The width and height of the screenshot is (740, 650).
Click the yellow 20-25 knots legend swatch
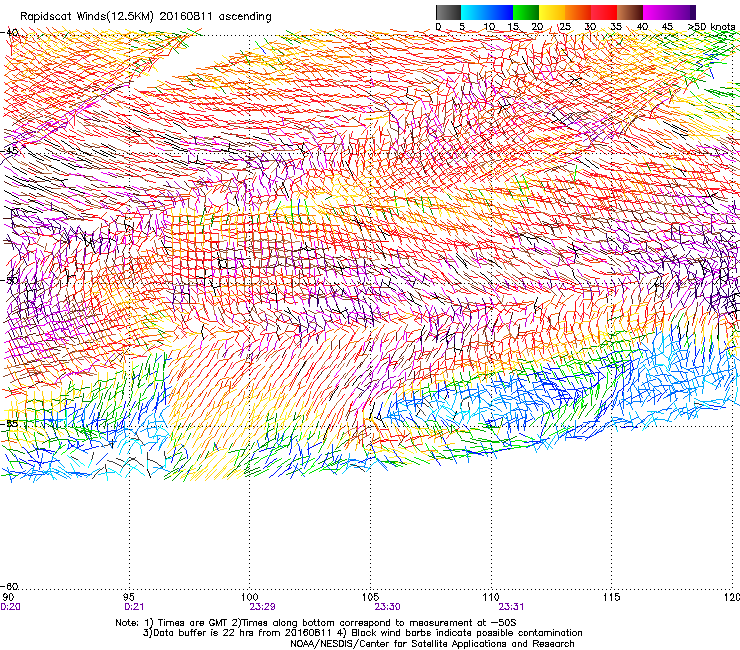tap(552, 12)
